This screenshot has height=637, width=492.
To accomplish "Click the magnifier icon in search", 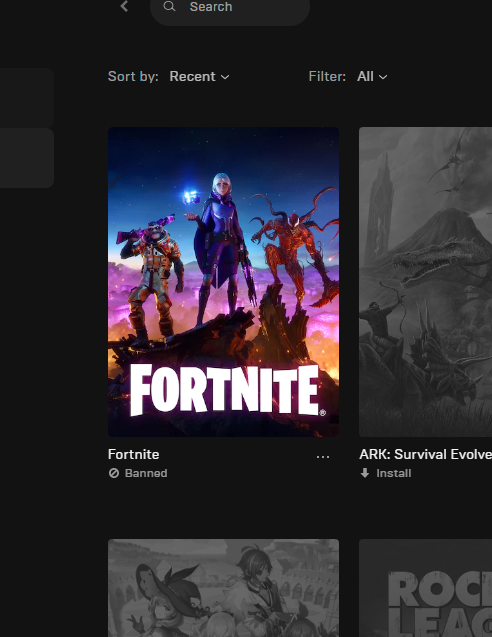I will pos(169,6).
